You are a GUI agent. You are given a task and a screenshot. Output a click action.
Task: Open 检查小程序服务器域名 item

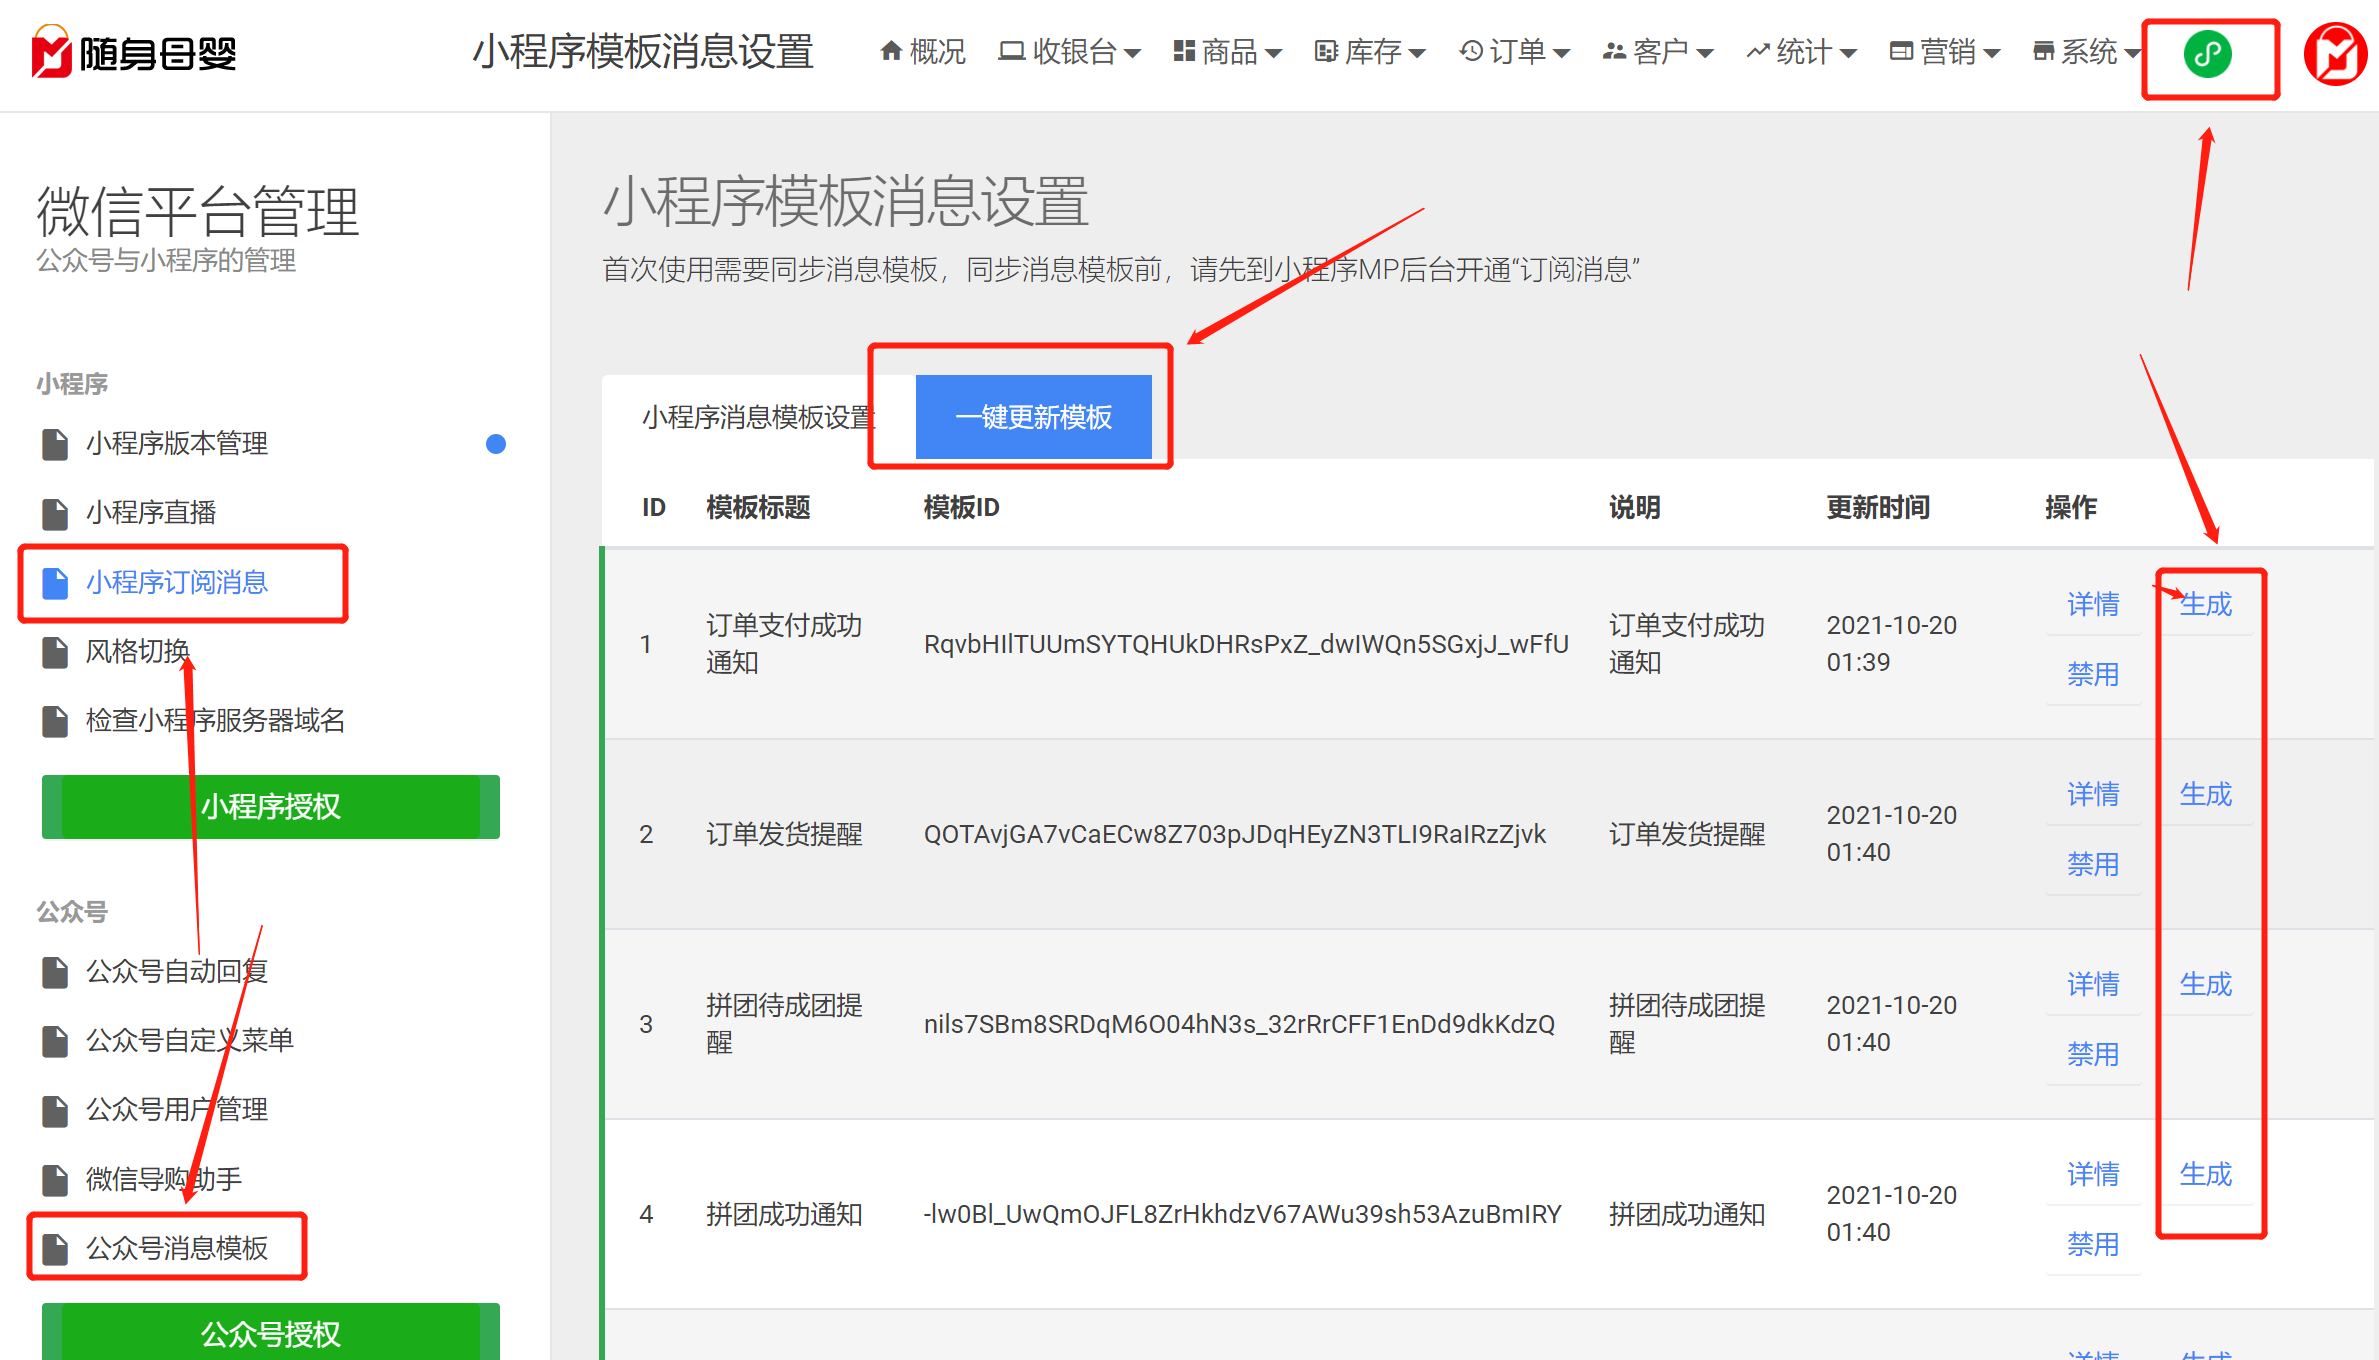(x=194, y=720)
